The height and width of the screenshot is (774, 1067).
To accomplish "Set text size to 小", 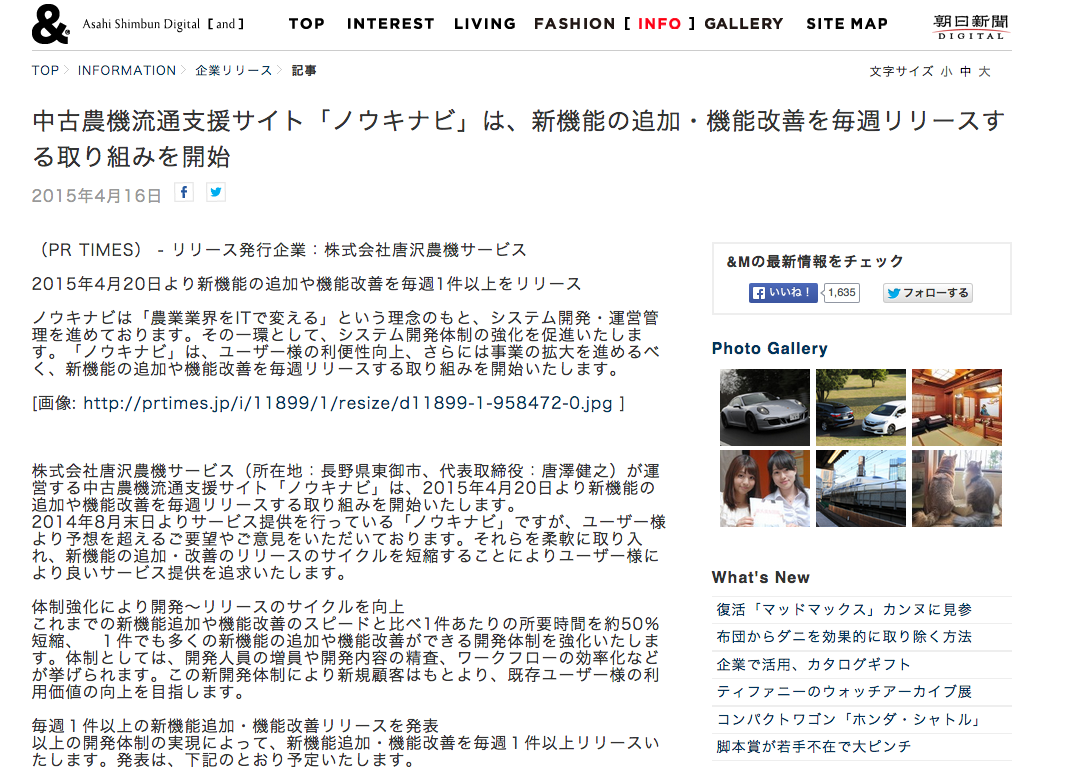I will point(947,71).
